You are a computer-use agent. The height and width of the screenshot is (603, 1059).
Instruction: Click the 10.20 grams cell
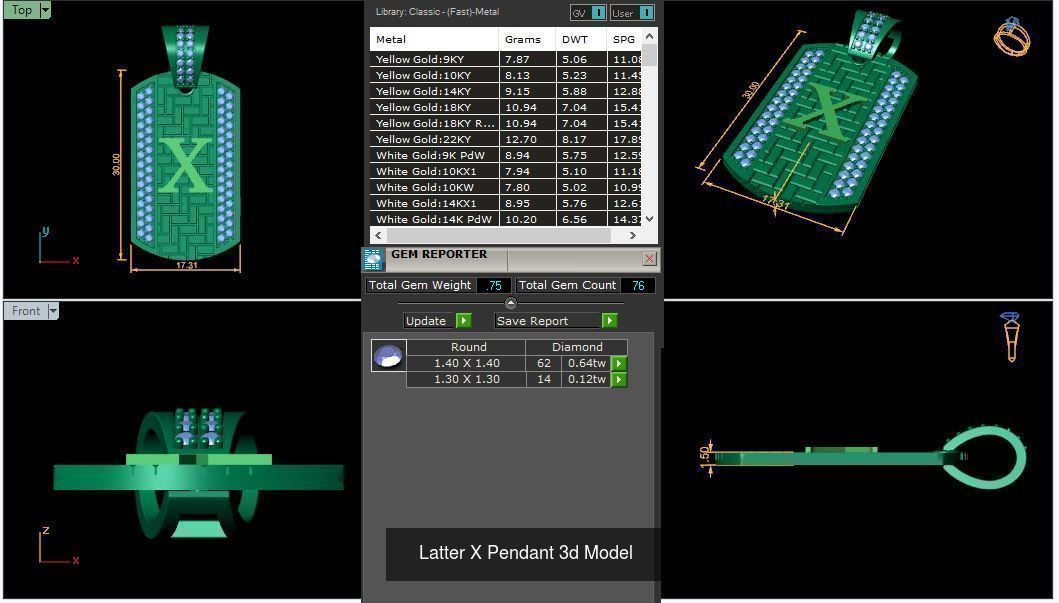pyautogui.click(x=527, y=219)
